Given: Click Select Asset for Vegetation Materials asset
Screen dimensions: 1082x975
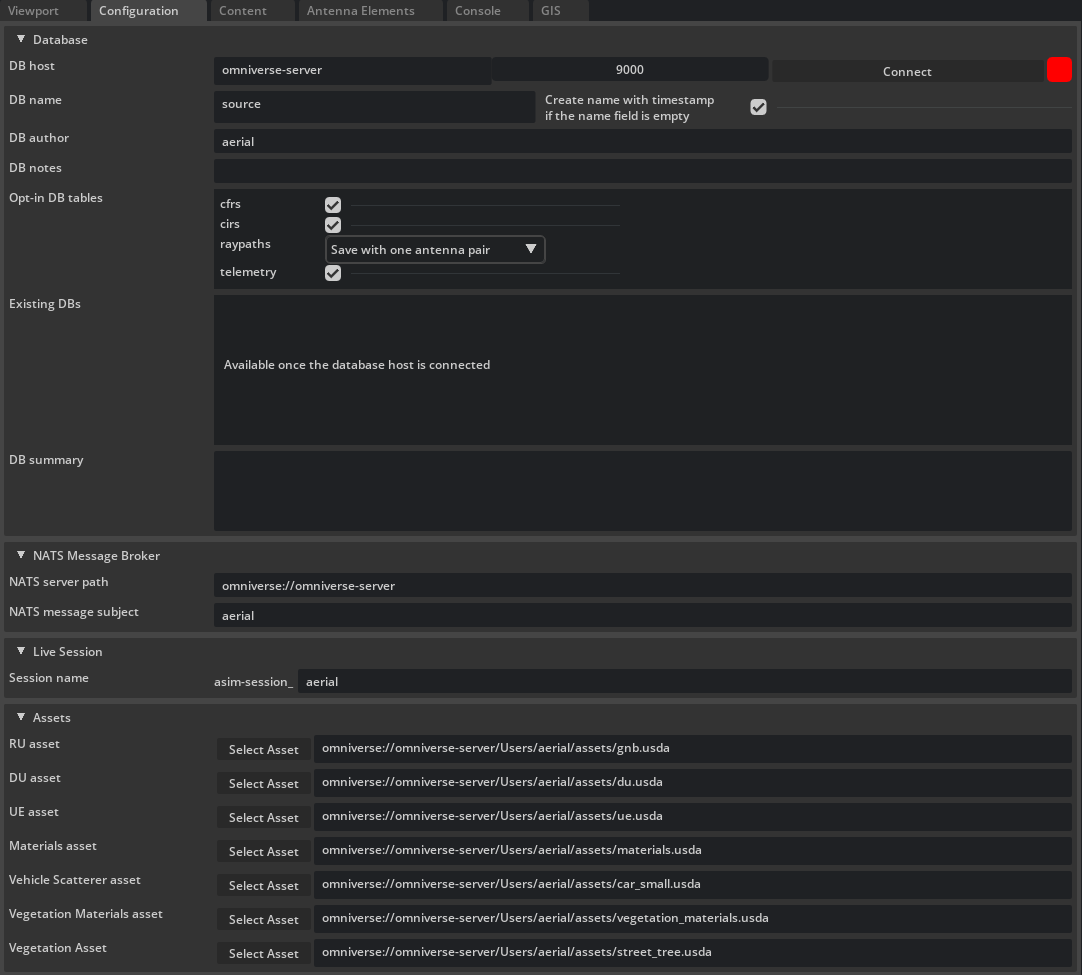Looking at the screenshot, I should [264, 919].
